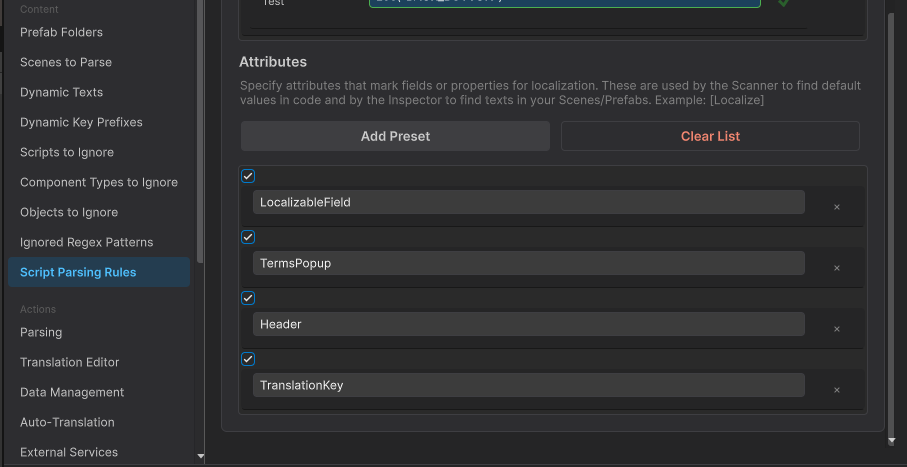Open the Translation Editor page
907x467 pixels.
[69, 363]
